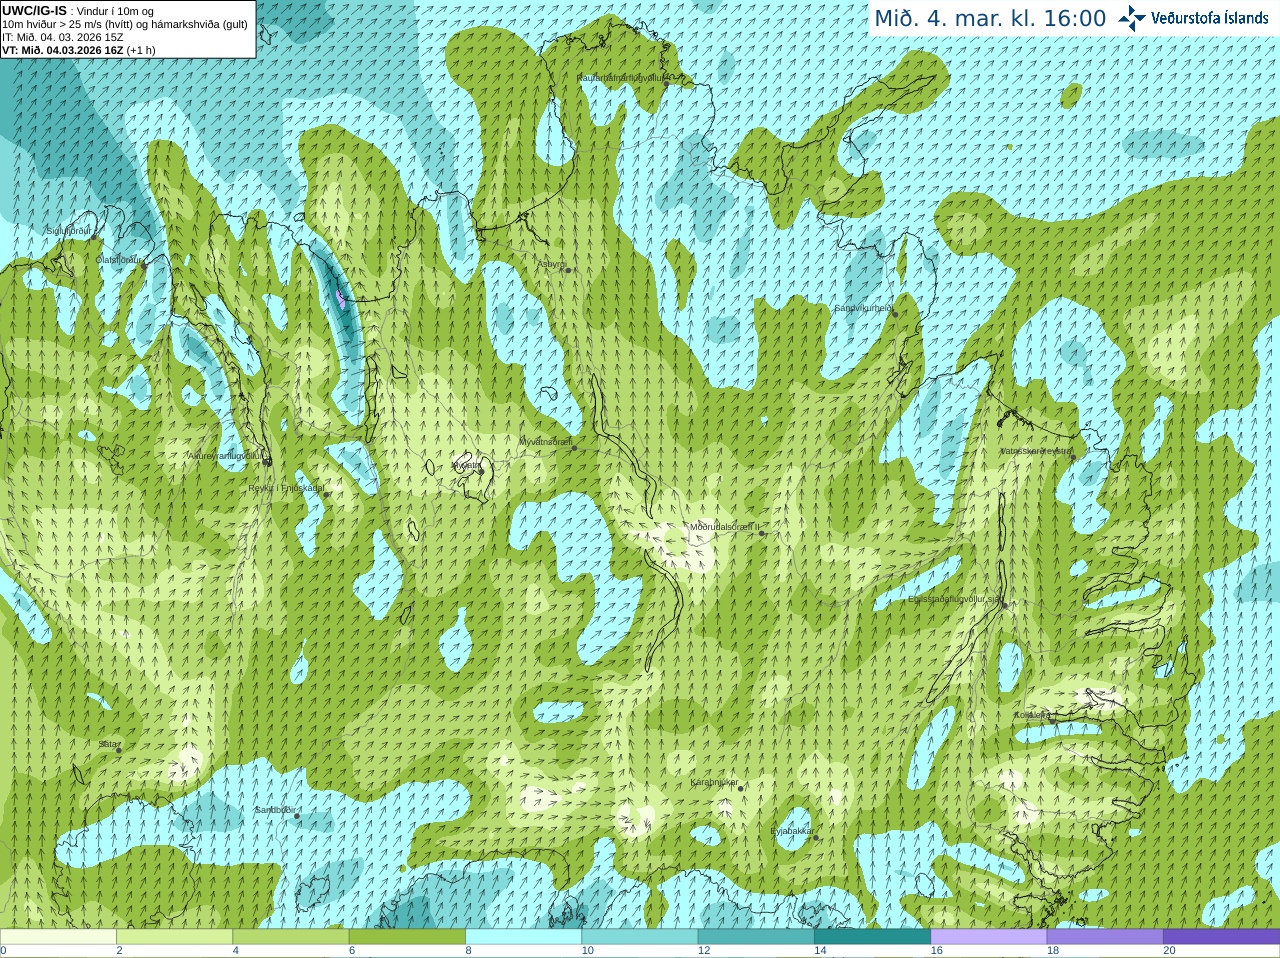Click the legend tick value 20
Screen dimensions: 1280x958
point(1169,951)
